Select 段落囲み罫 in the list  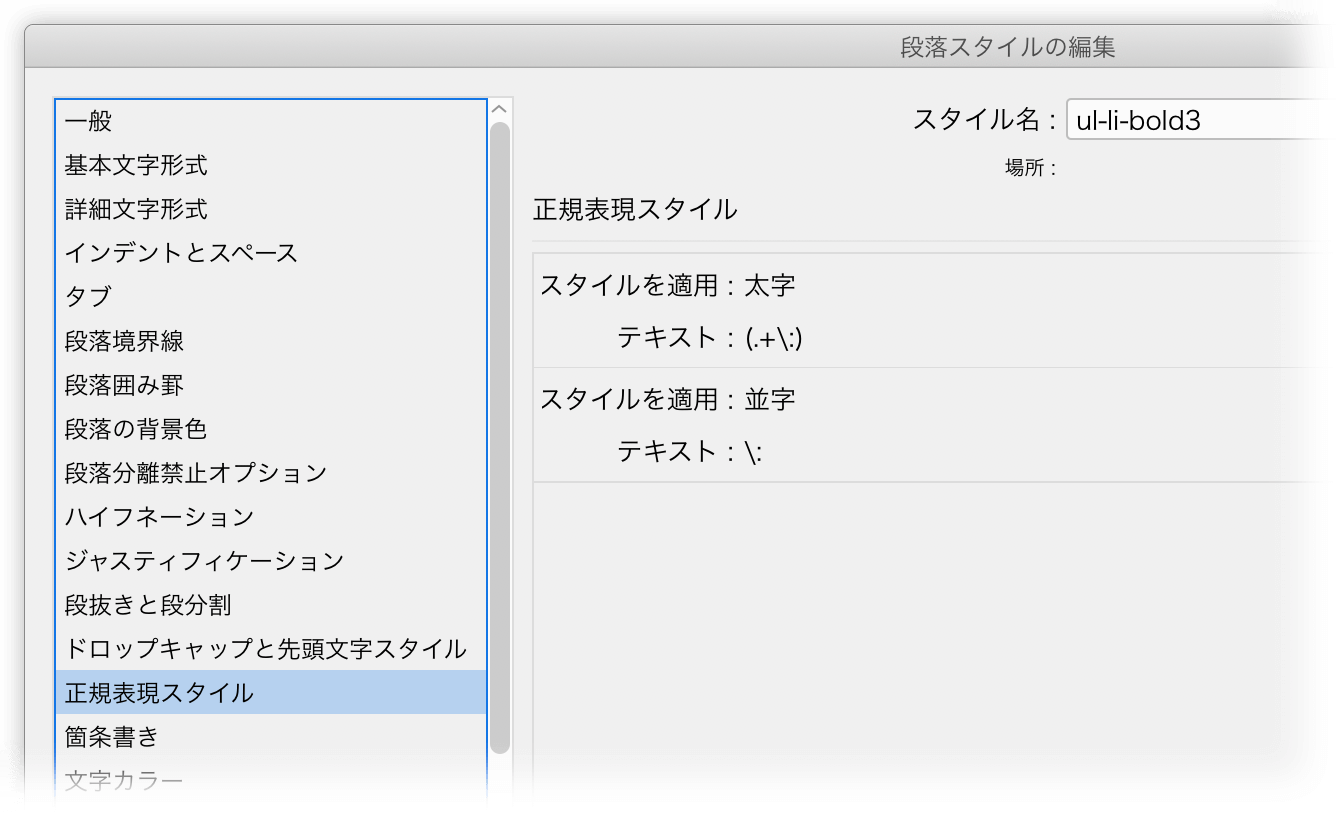click(271, 385)
